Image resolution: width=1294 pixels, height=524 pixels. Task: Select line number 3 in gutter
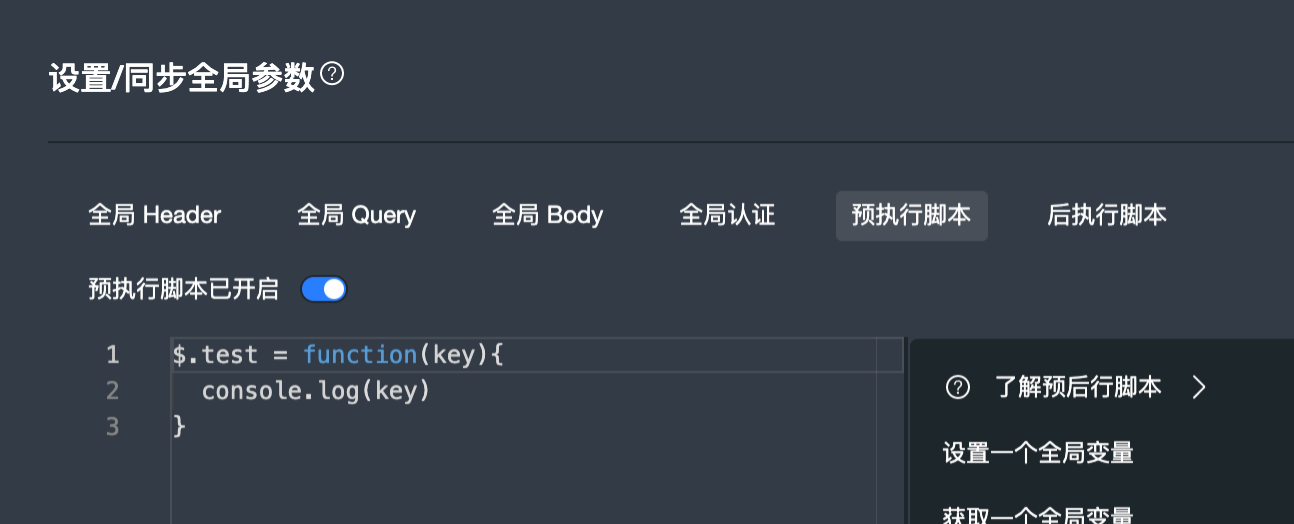click(112, 427)
